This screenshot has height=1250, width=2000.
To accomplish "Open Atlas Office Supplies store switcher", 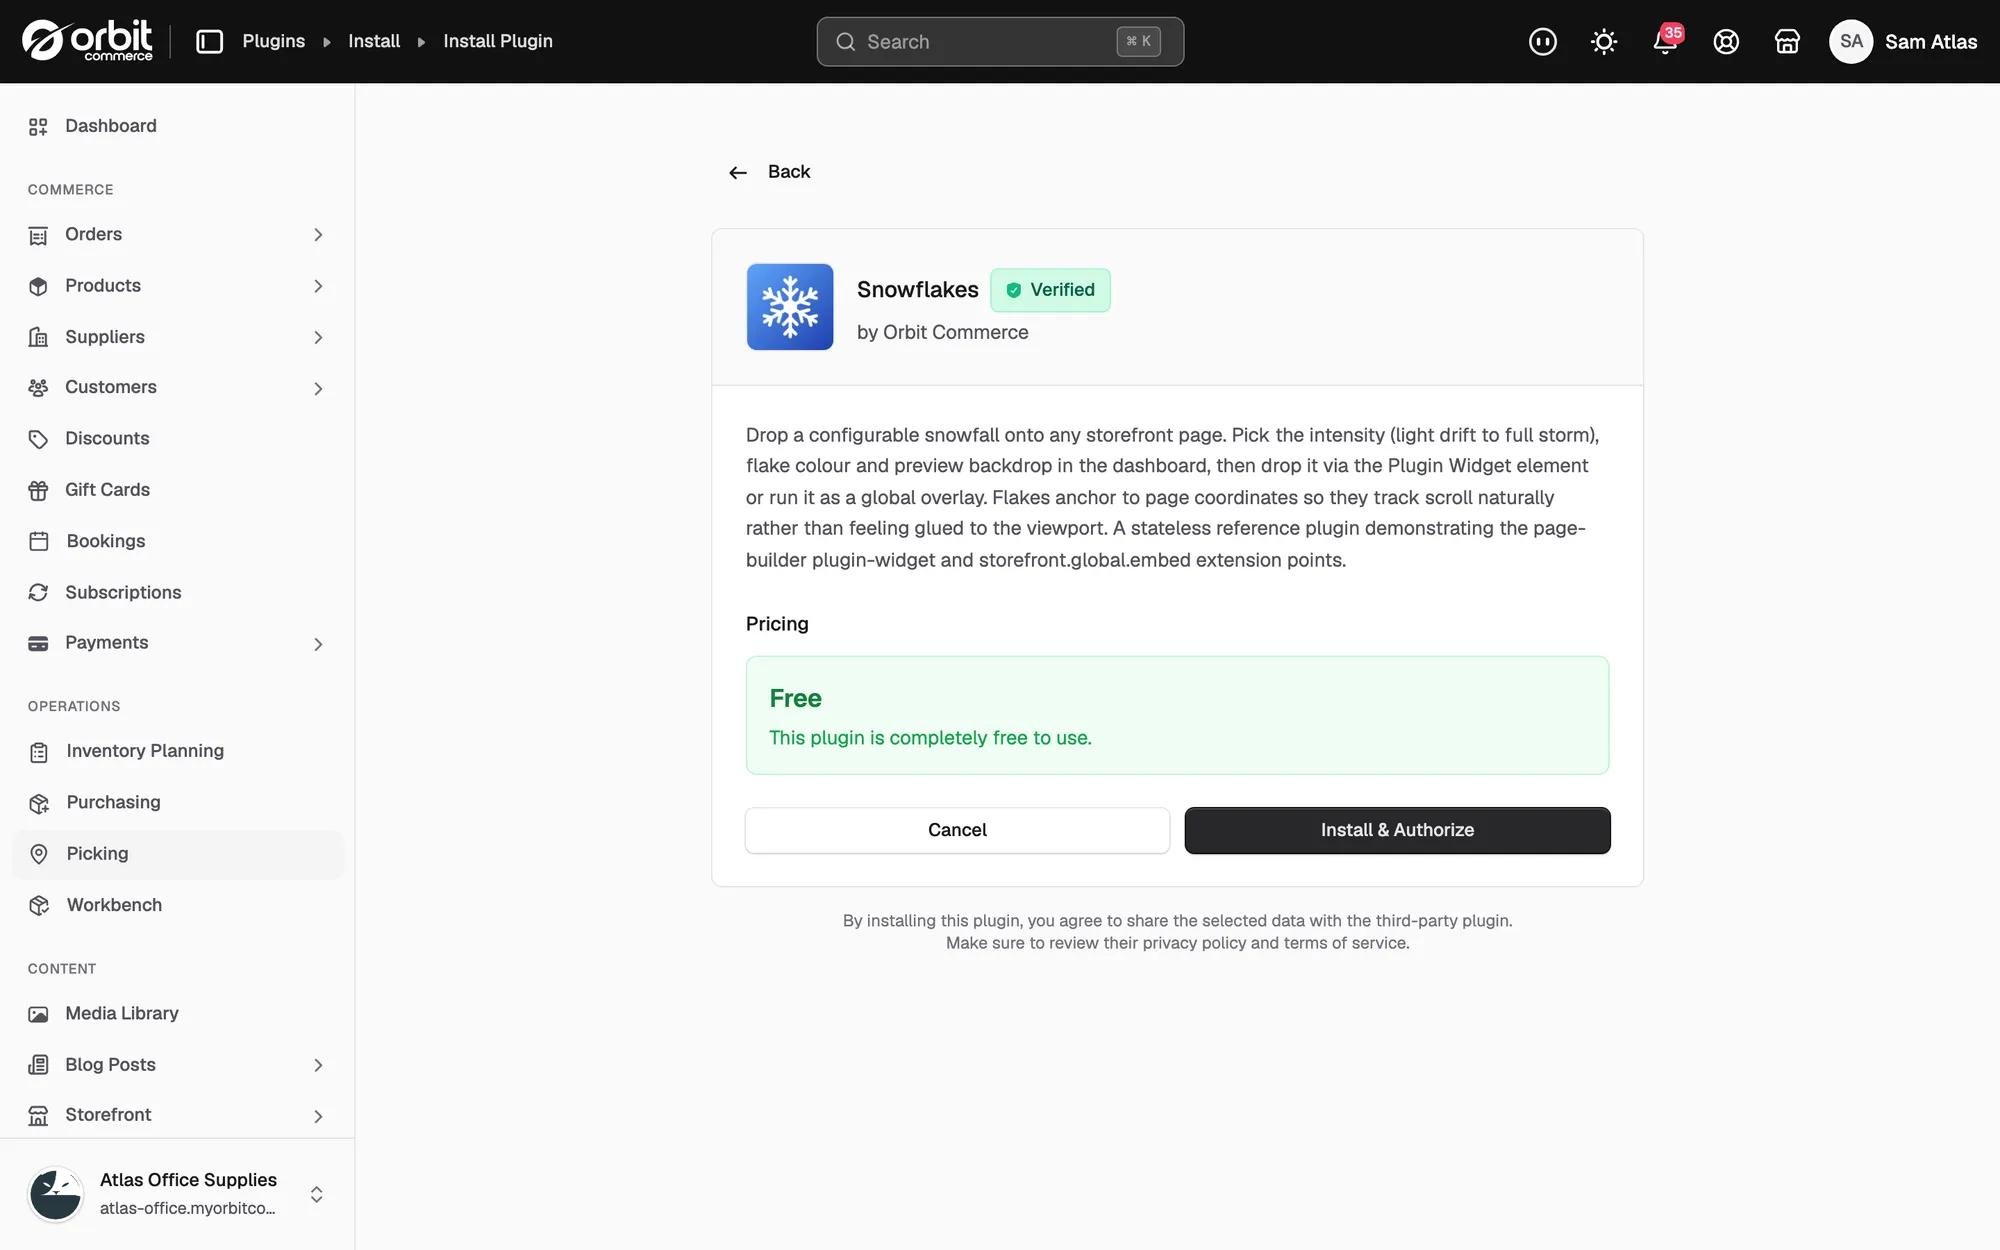I will [x=178, y=1194].
